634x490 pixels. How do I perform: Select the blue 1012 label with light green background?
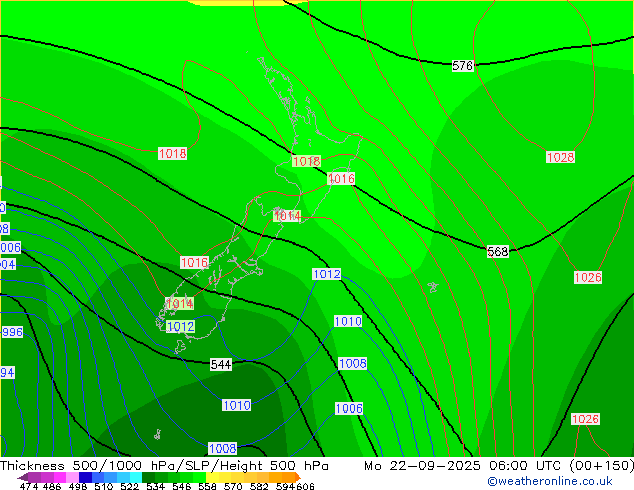[x=180, y=326]
